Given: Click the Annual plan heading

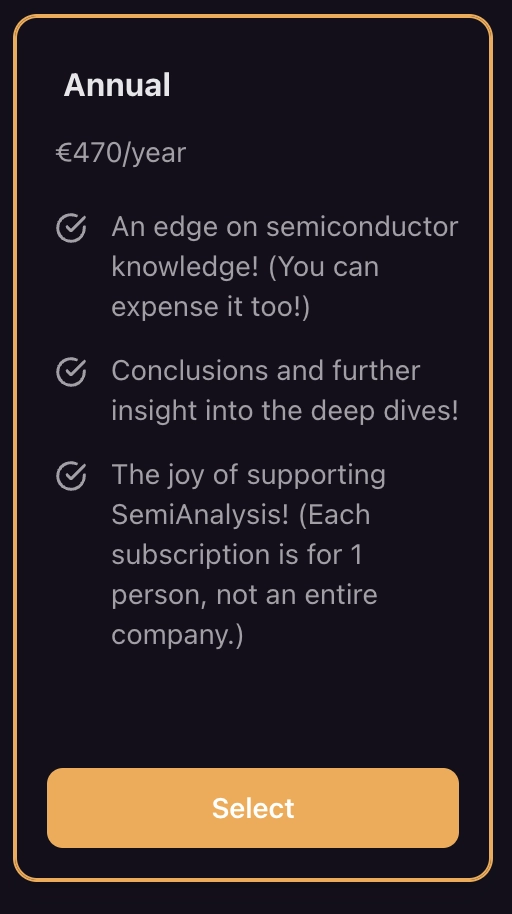Looking at the screenshot, I should coord(117,85).
